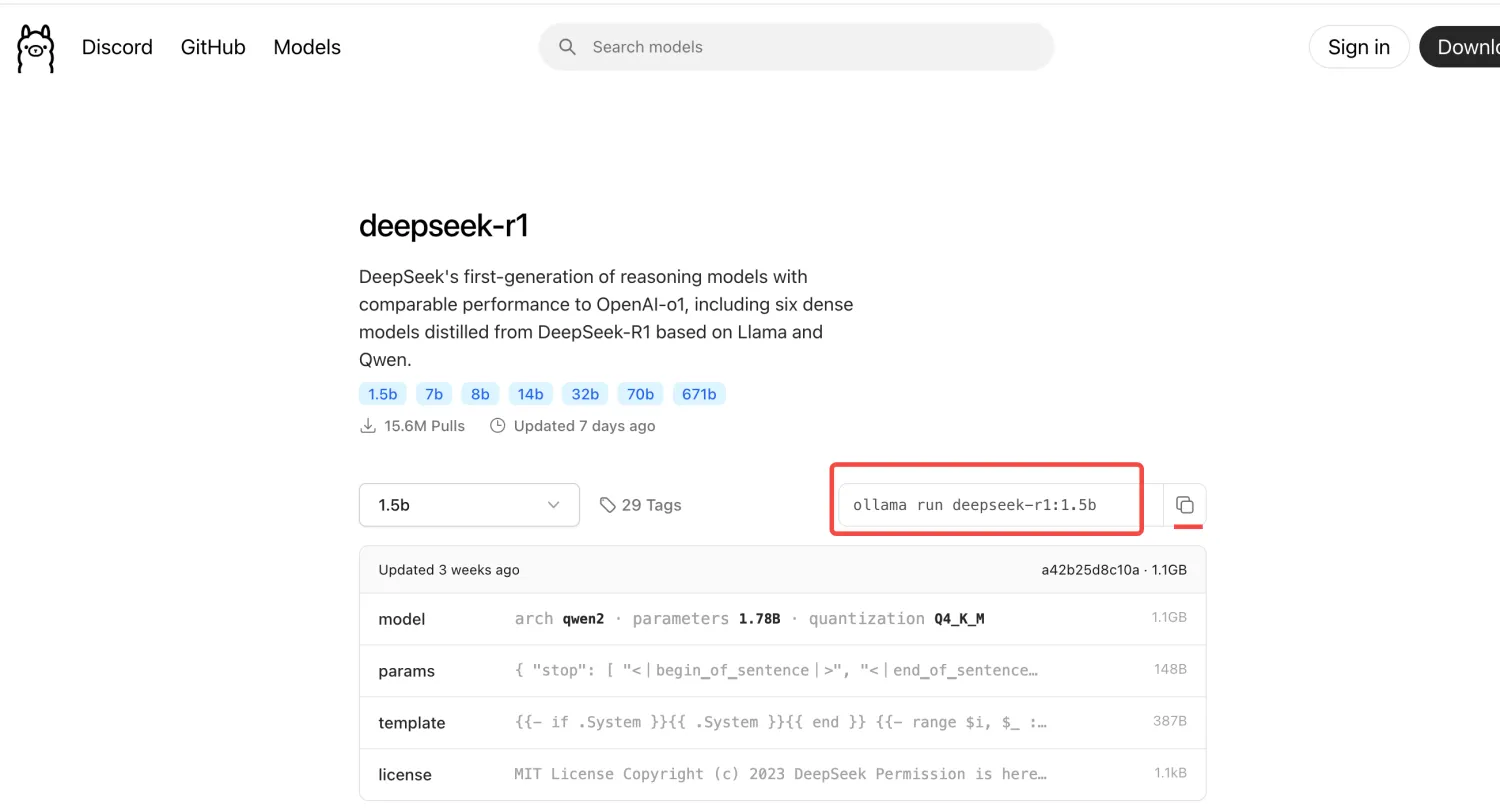Open the 1.5b version dropdown
Screen dimensions: 1500x808
coord(469,505)
